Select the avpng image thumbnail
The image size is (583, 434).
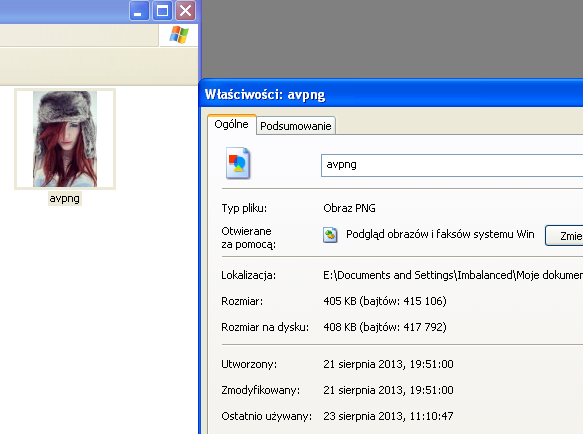click(x=65, y=139)
